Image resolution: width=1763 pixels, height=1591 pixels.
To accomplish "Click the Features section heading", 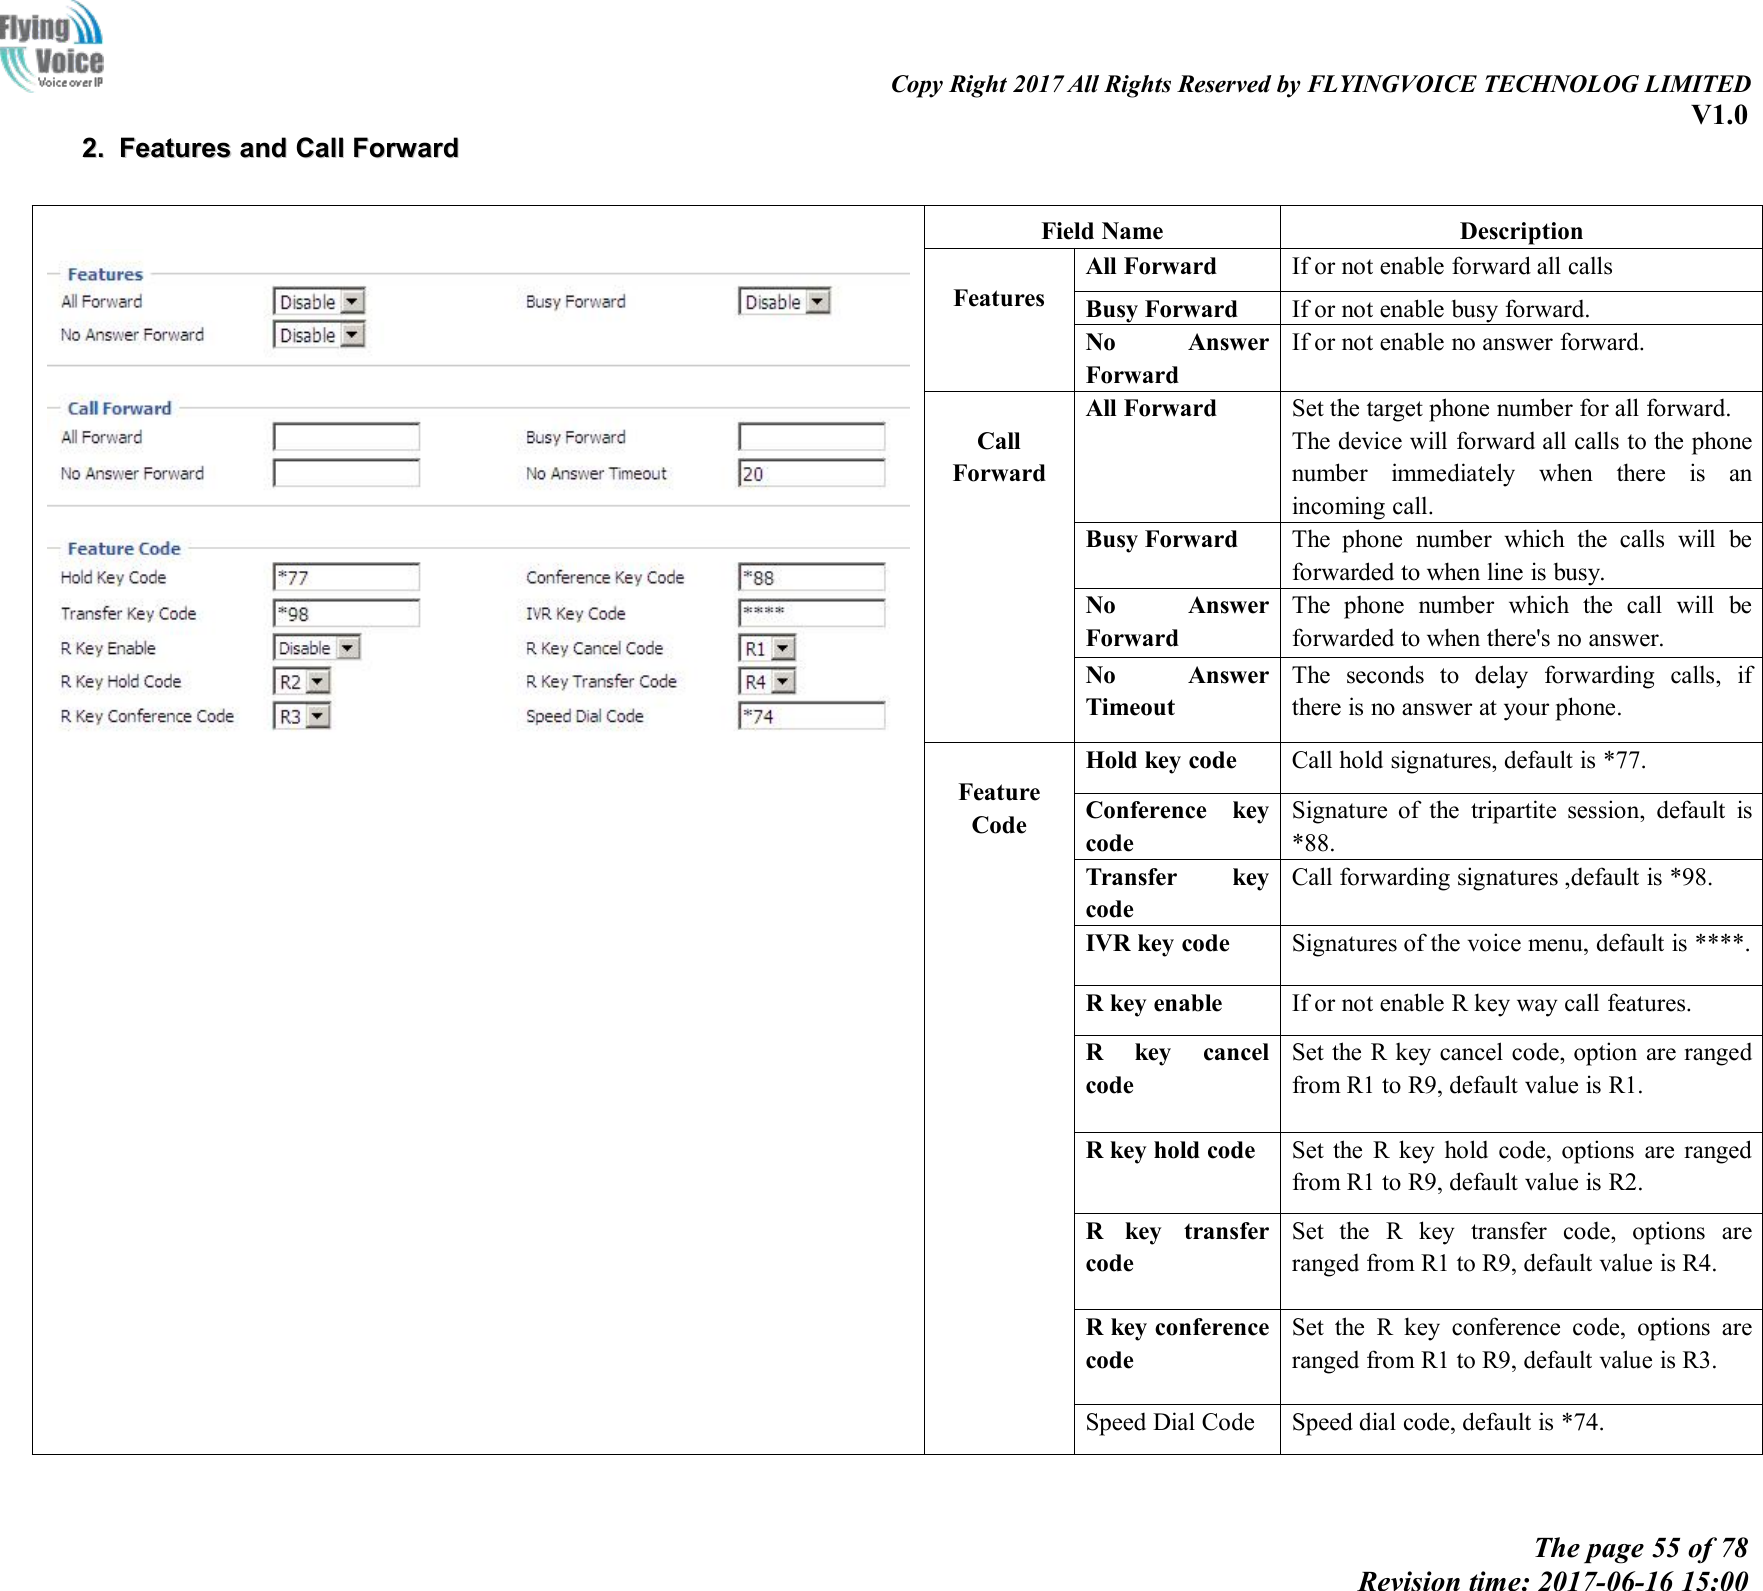I will (103, 273).
